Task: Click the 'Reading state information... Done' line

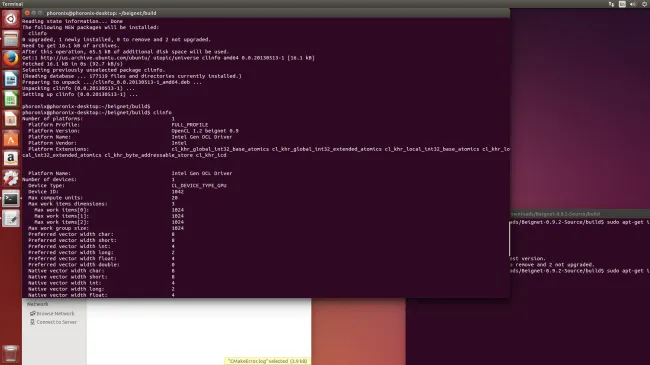Action: [73, 21]
